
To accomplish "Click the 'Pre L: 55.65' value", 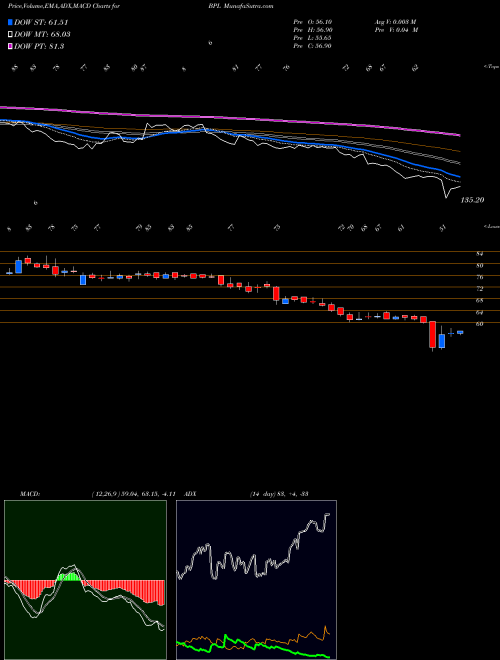I will tap(313, 38).
